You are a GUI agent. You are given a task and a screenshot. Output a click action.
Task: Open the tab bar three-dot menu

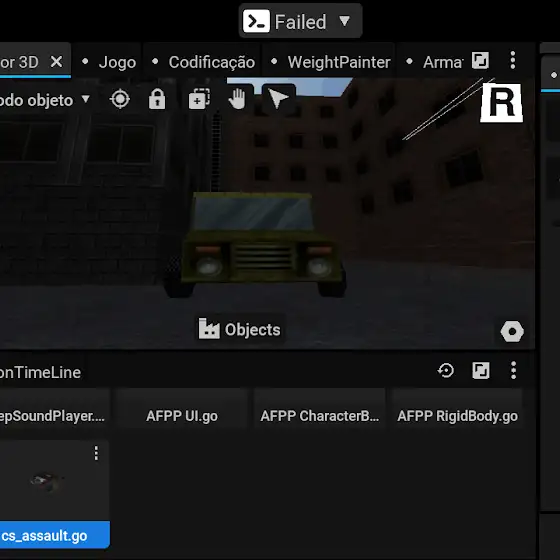pos(512,60)
